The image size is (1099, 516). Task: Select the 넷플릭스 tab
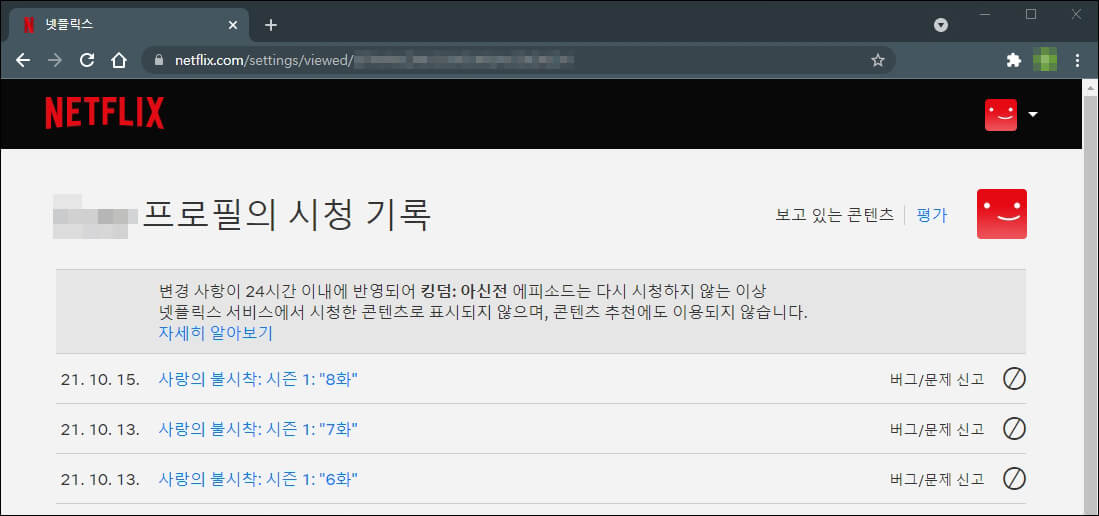click(129, 25)
